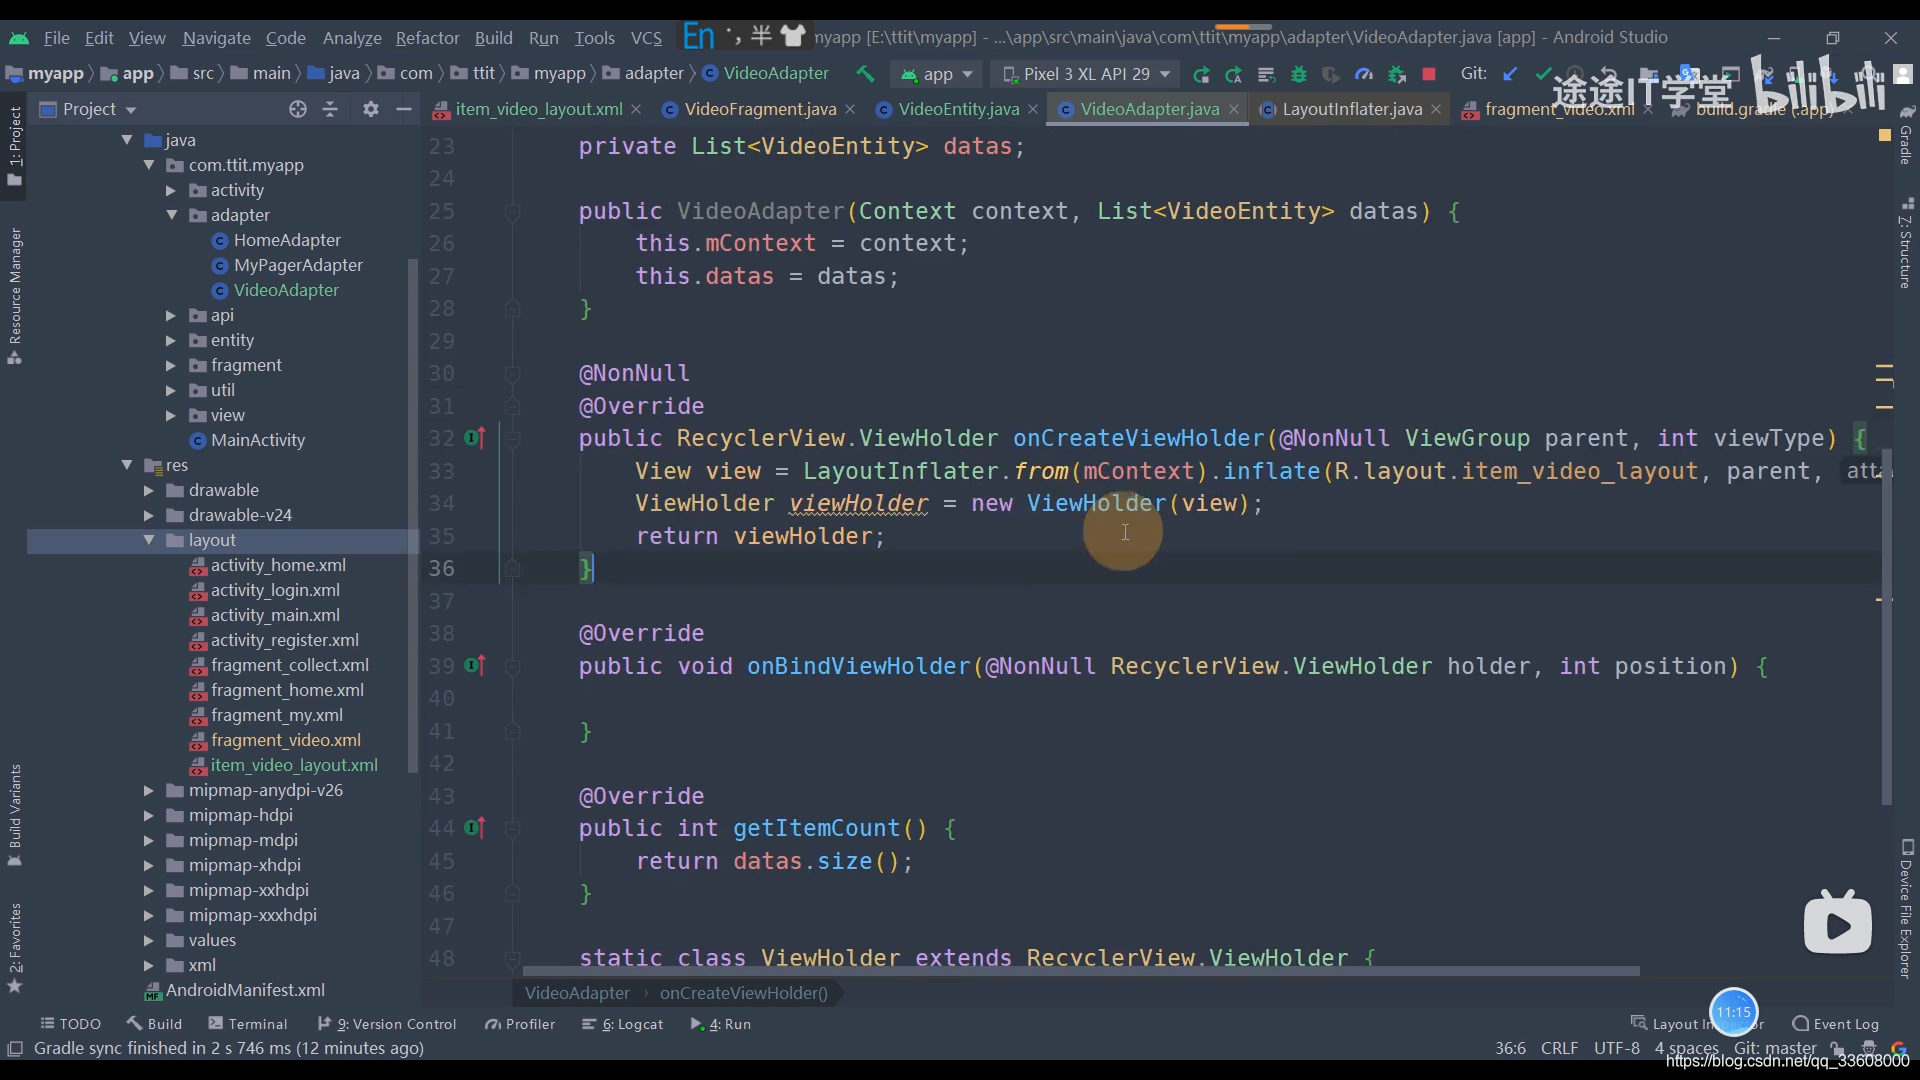Click the locate target icon in Project panel
This screenshot has height=1080, width=1920.
point(298,109)
